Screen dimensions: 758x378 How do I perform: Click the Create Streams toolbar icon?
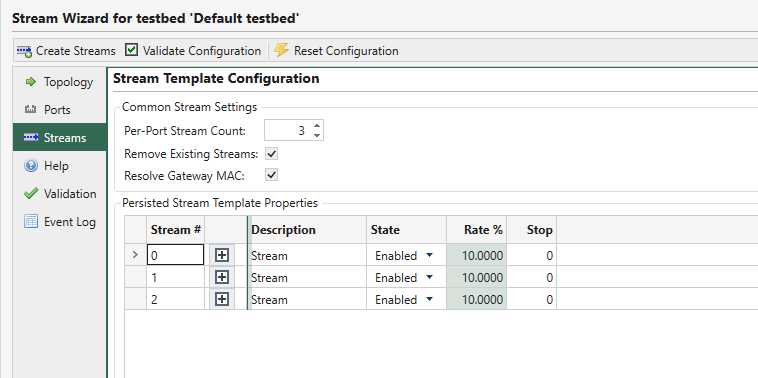(x=24, y=51)
